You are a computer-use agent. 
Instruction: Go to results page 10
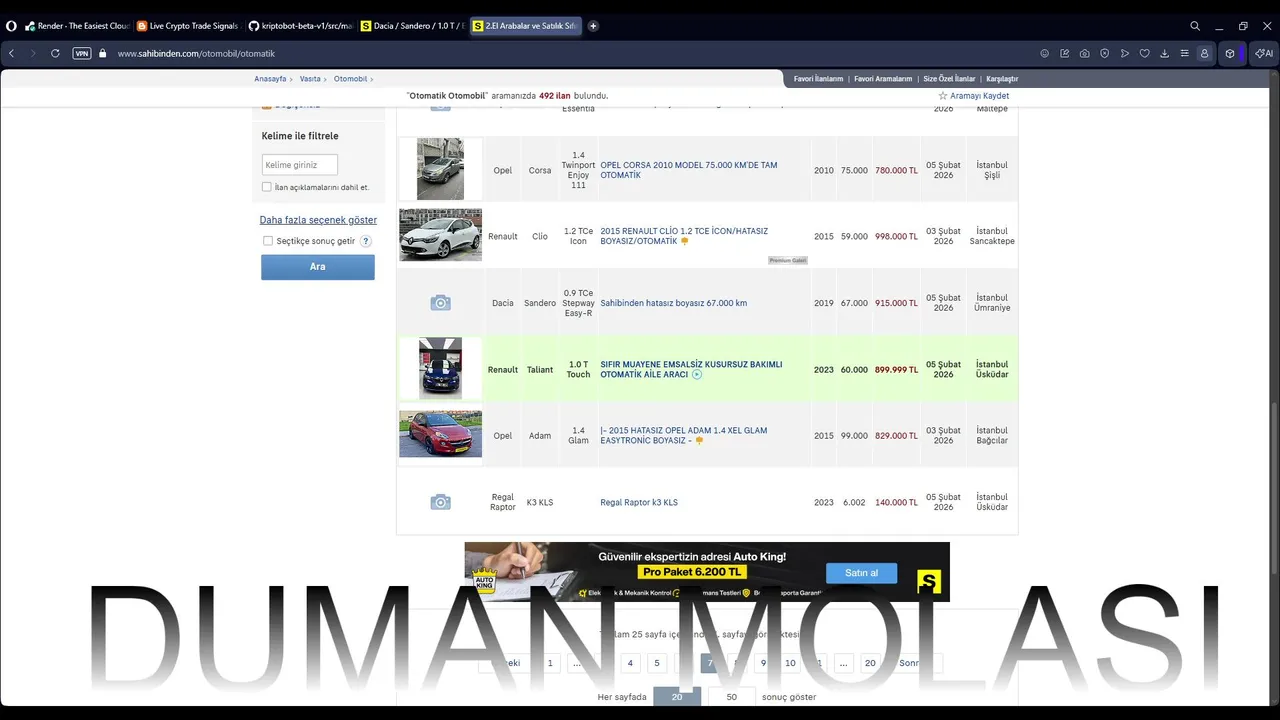pyautogui.click(x=790, y=663)
